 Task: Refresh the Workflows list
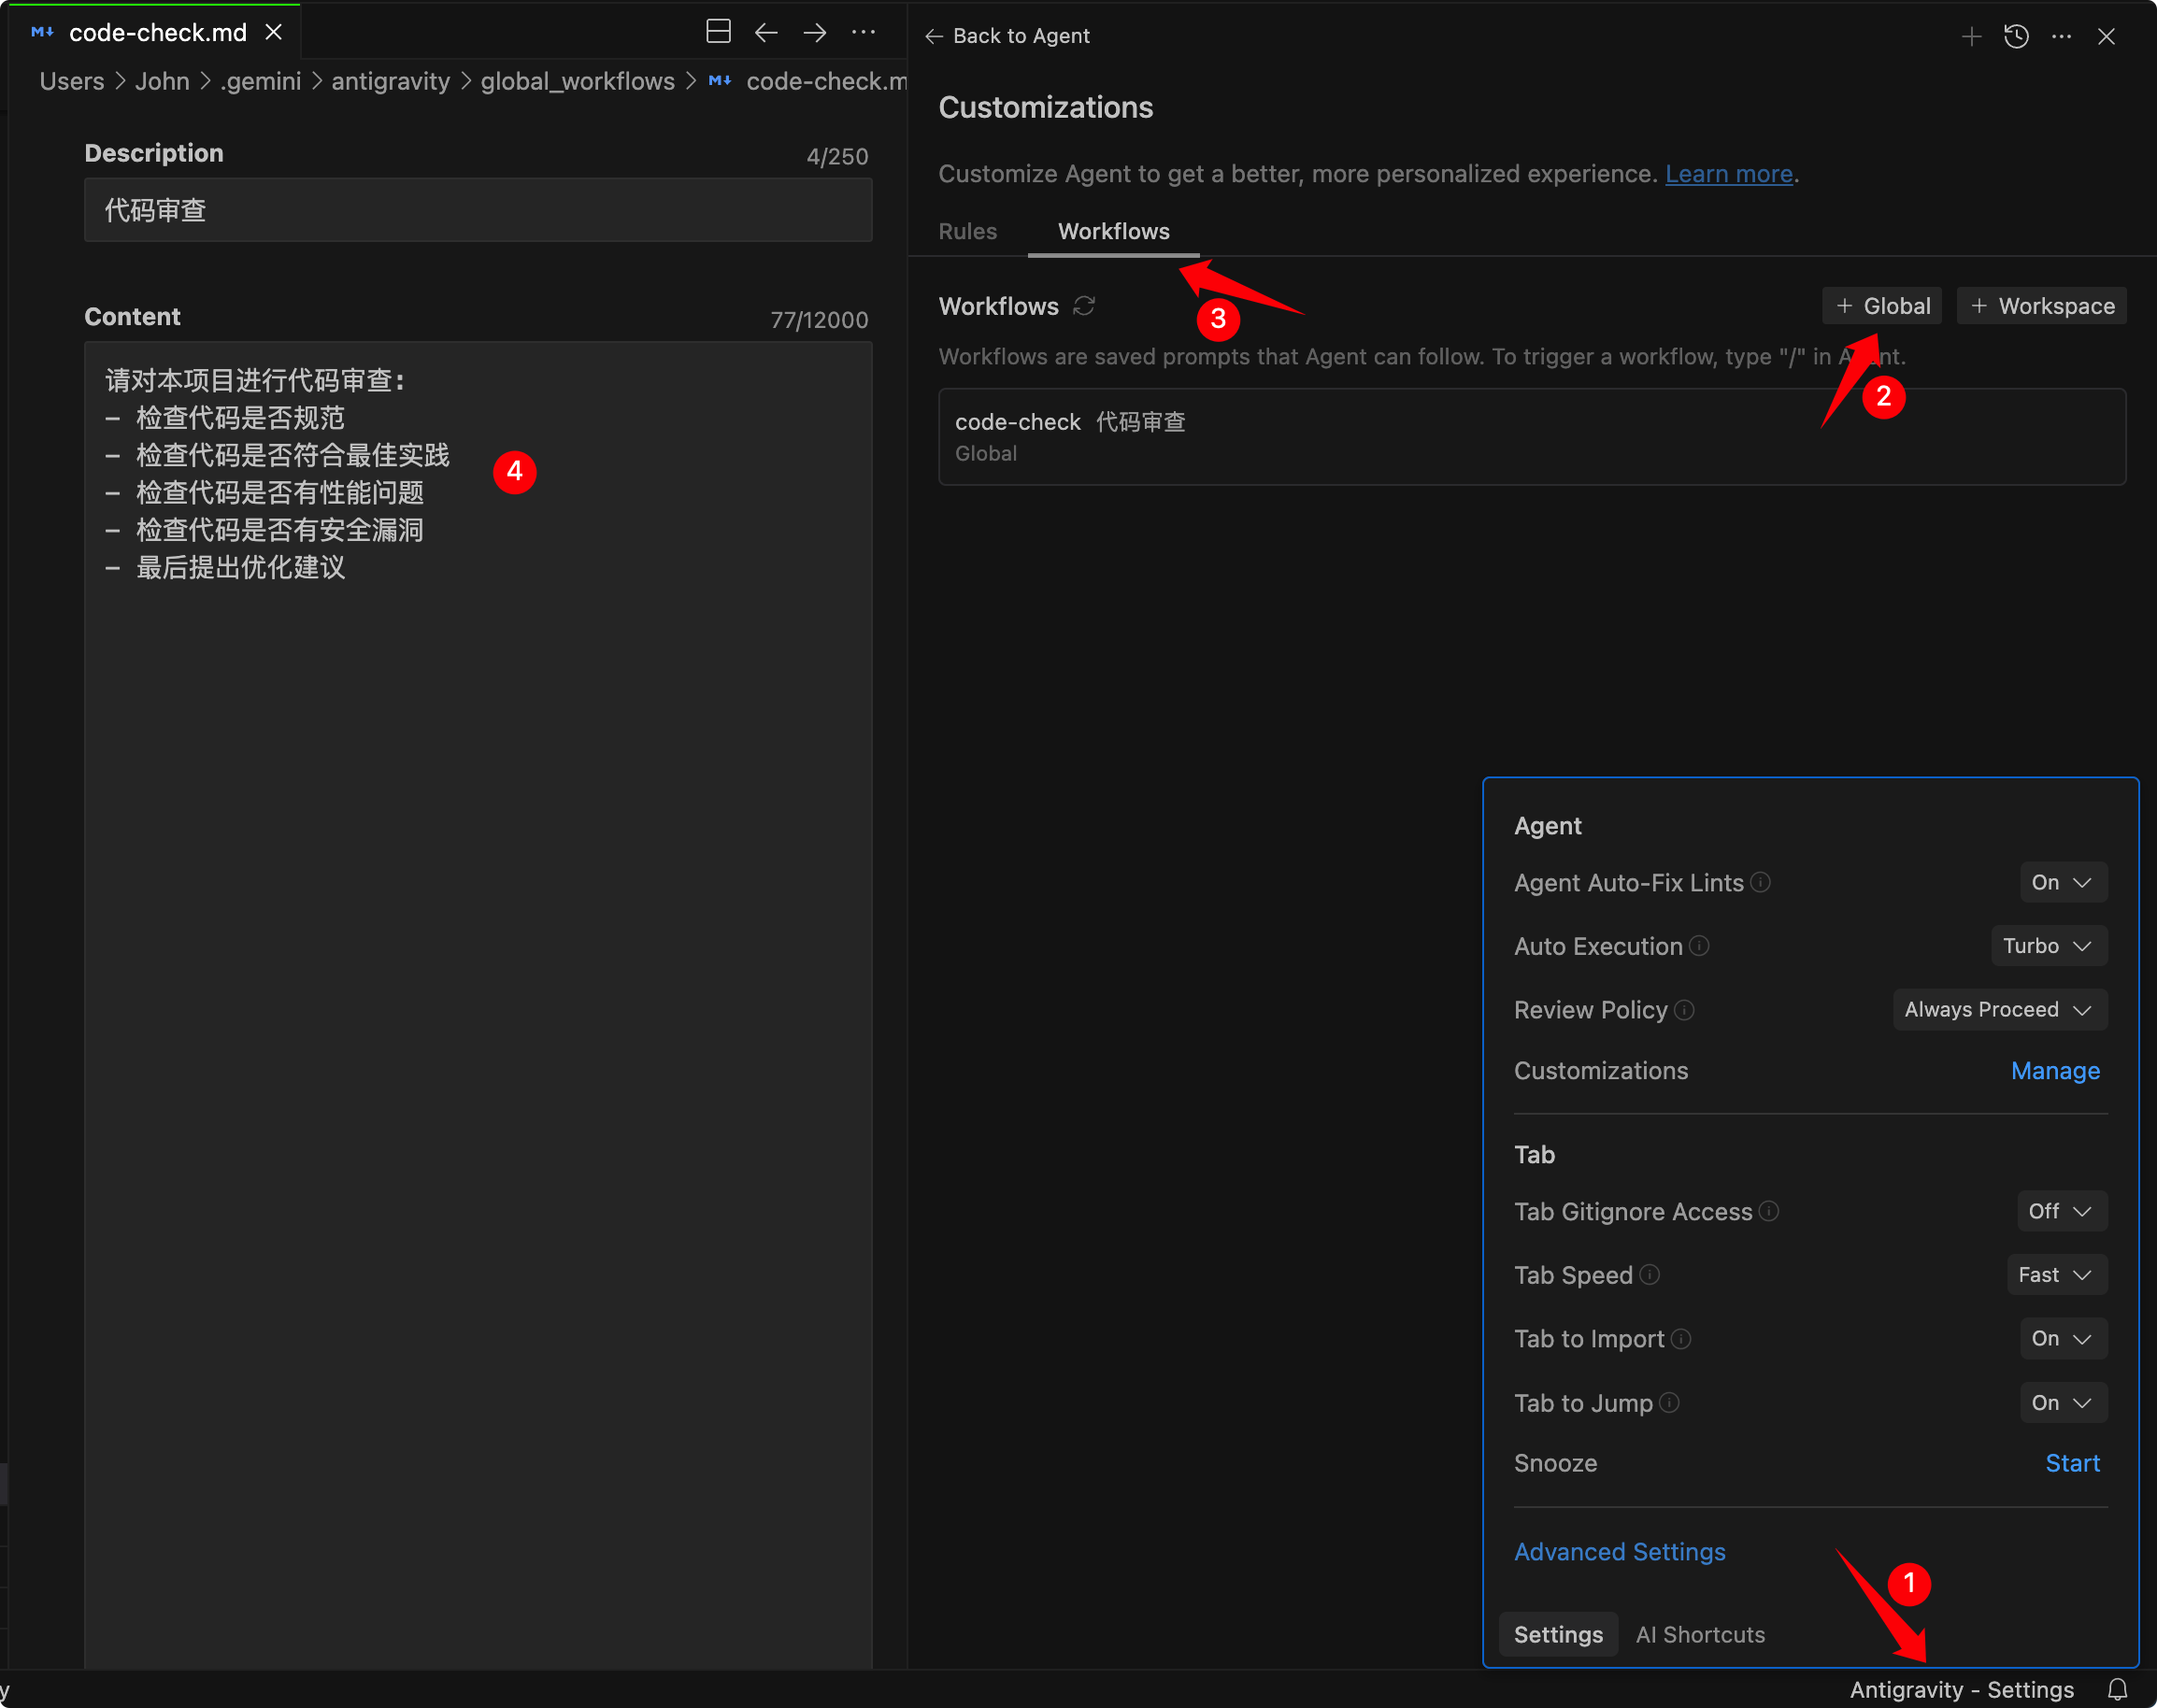click(1084, 306)
